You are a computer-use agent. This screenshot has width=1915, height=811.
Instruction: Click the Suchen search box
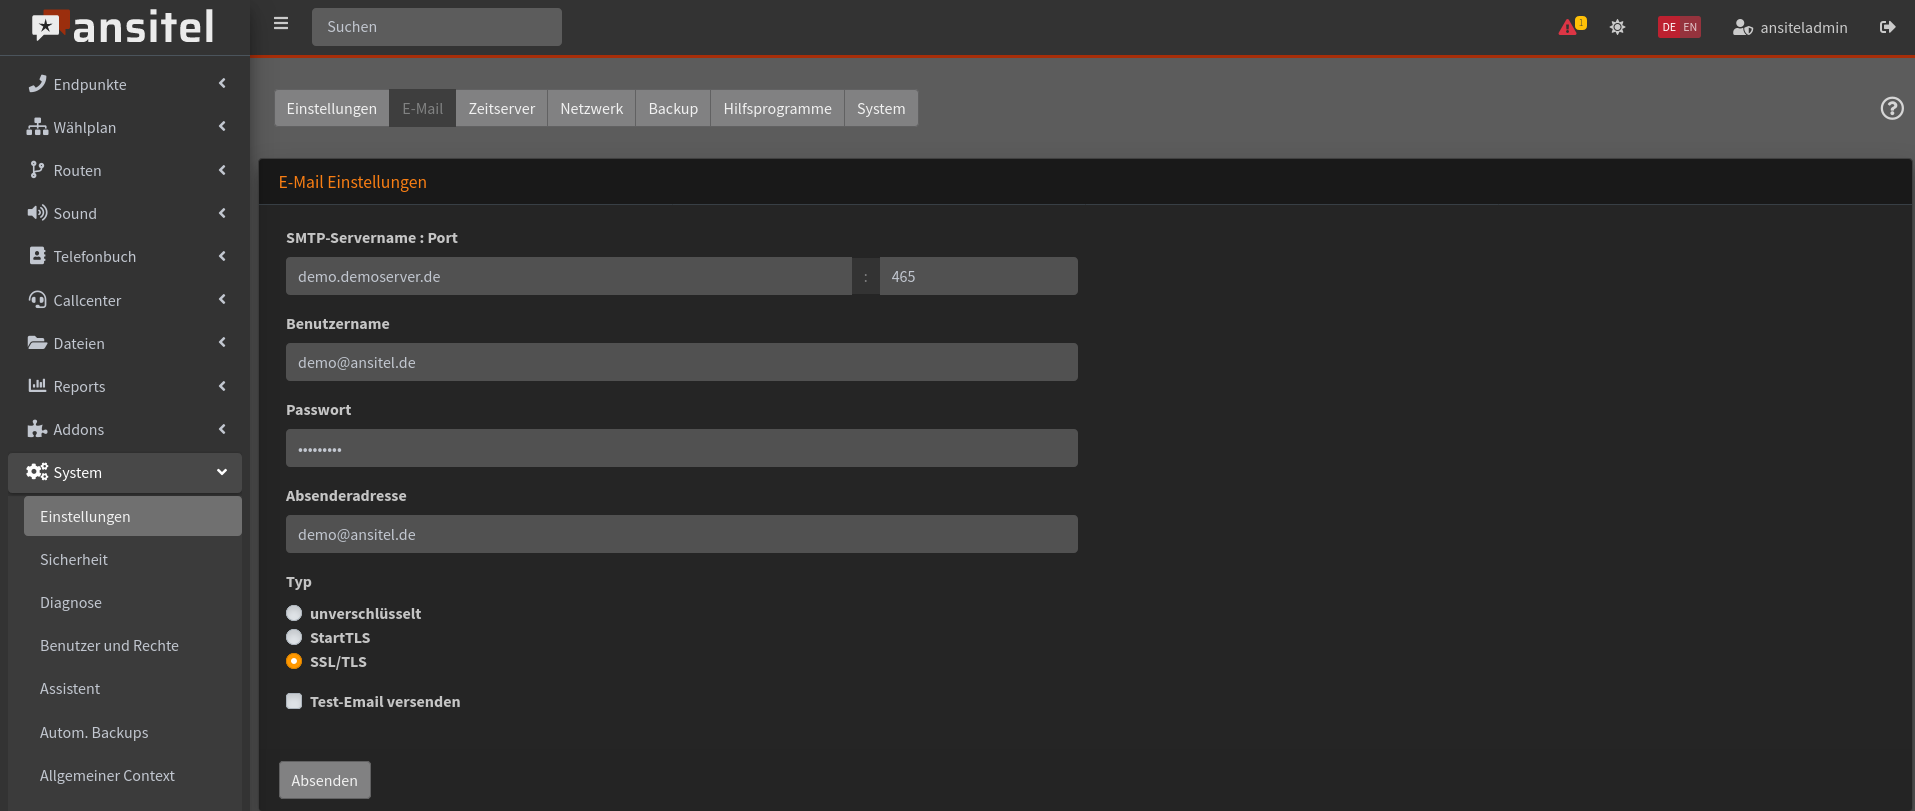point(436,27)
